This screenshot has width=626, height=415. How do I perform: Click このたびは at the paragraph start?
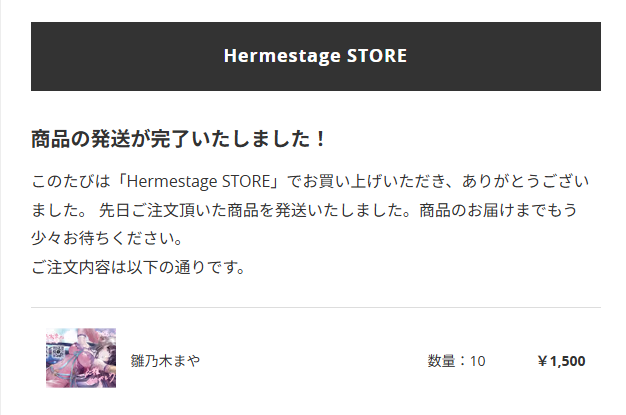click(71, 181)
